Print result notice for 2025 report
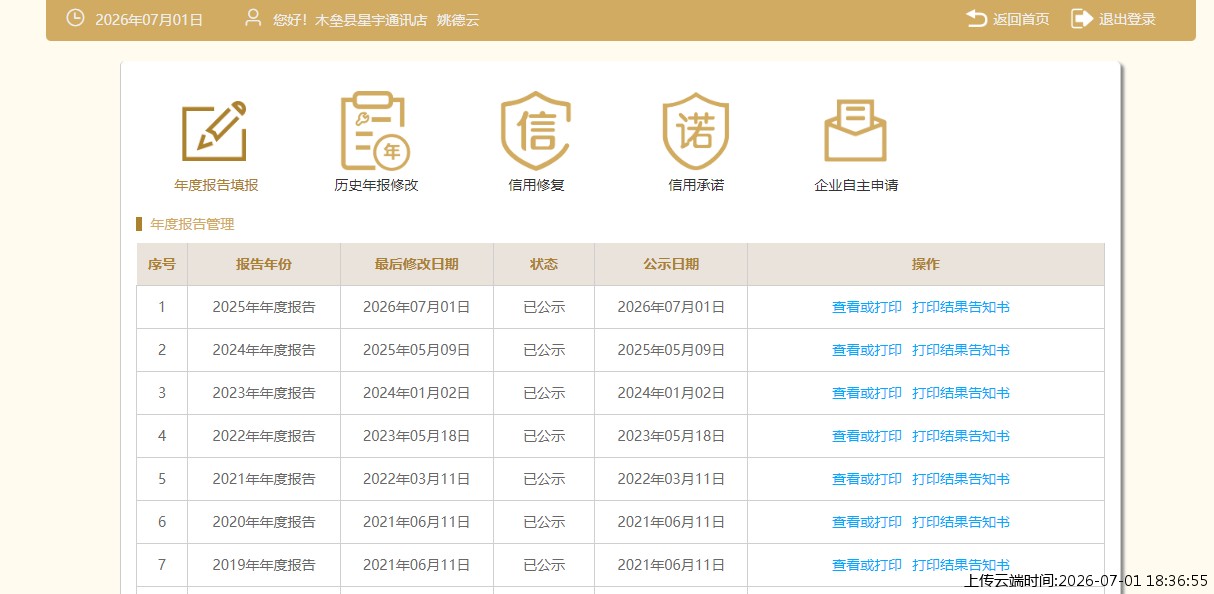Image resolution: width=1214 pixels, height=594 pixels. [961, 307]
